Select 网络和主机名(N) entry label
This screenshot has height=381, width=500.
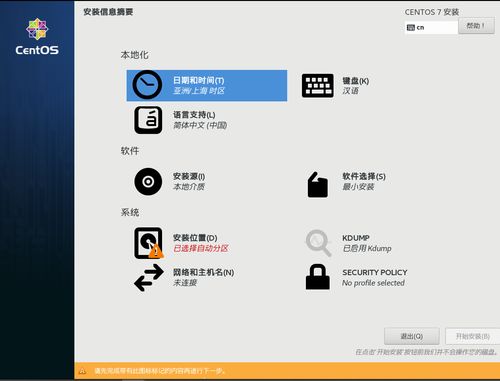pyautogui.click(x=203, y=272)
